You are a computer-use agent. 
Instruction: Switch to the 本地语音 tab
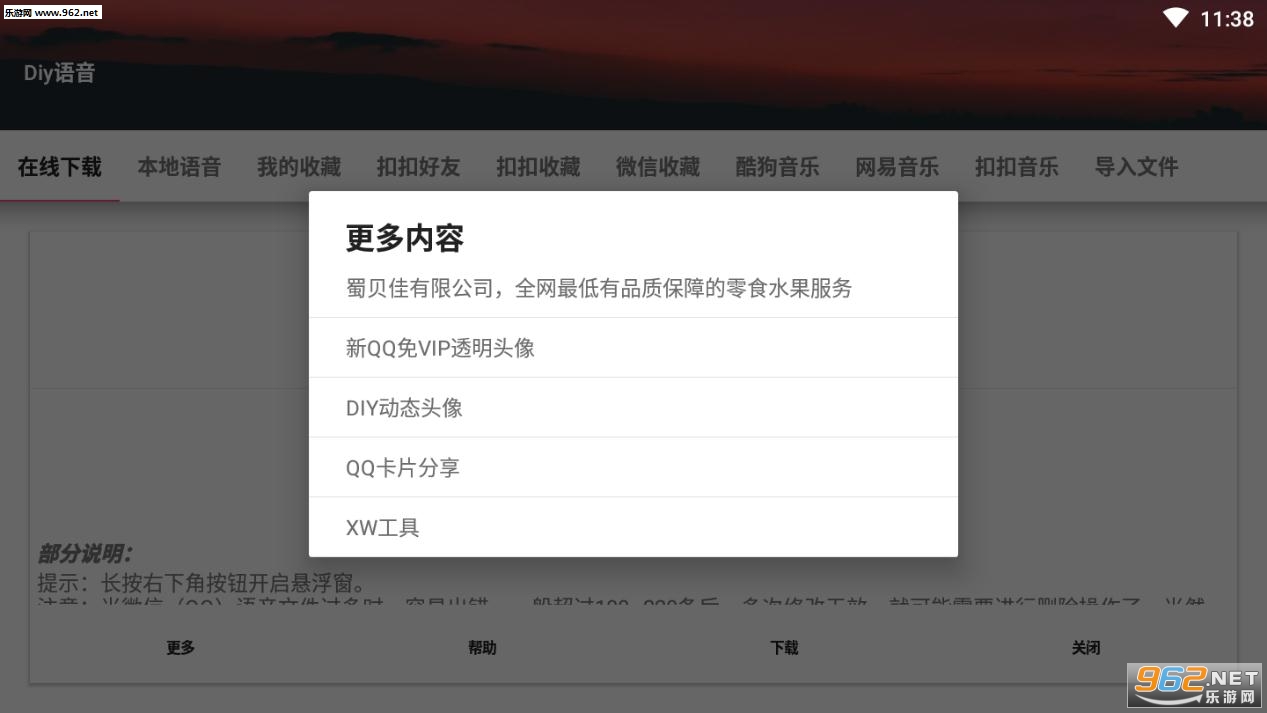pyautogui.click(x=179, y=166)
